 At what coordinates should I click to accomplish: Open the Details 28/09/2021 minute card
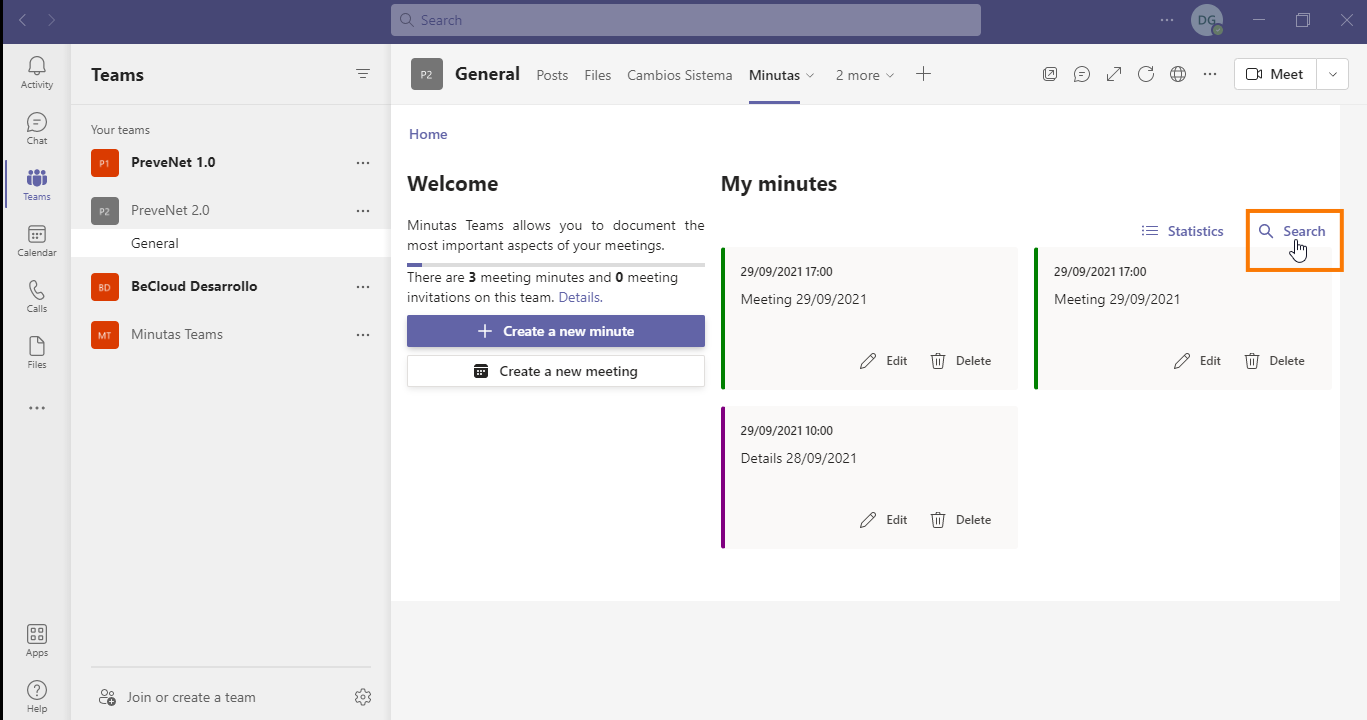[869, 478]
